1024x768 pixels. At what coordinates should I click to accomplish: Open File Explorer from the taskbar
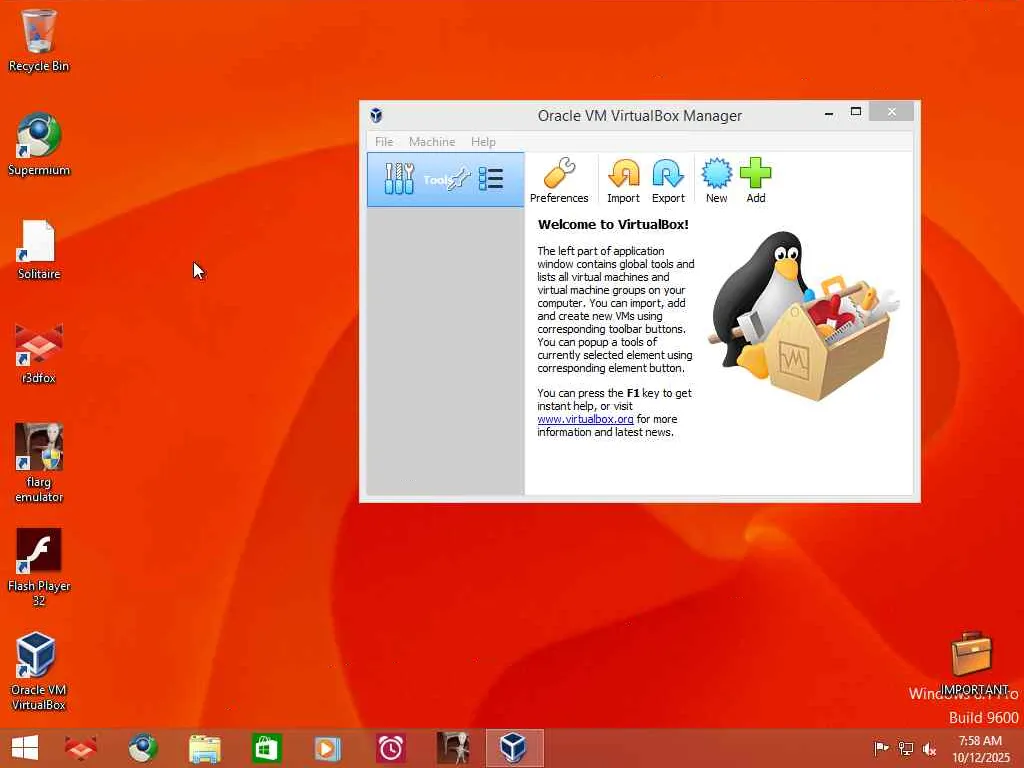click(204, 748)
